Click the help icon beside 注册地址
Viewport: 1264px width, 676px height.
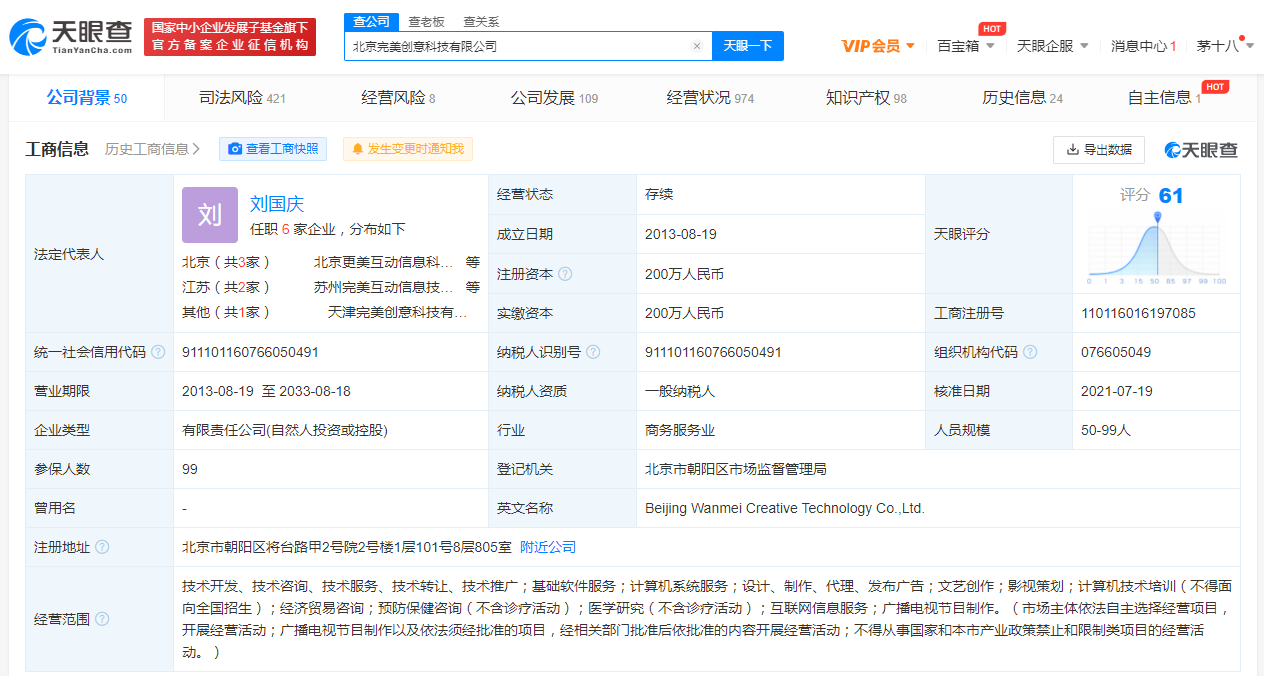click(x=102, y=547)
